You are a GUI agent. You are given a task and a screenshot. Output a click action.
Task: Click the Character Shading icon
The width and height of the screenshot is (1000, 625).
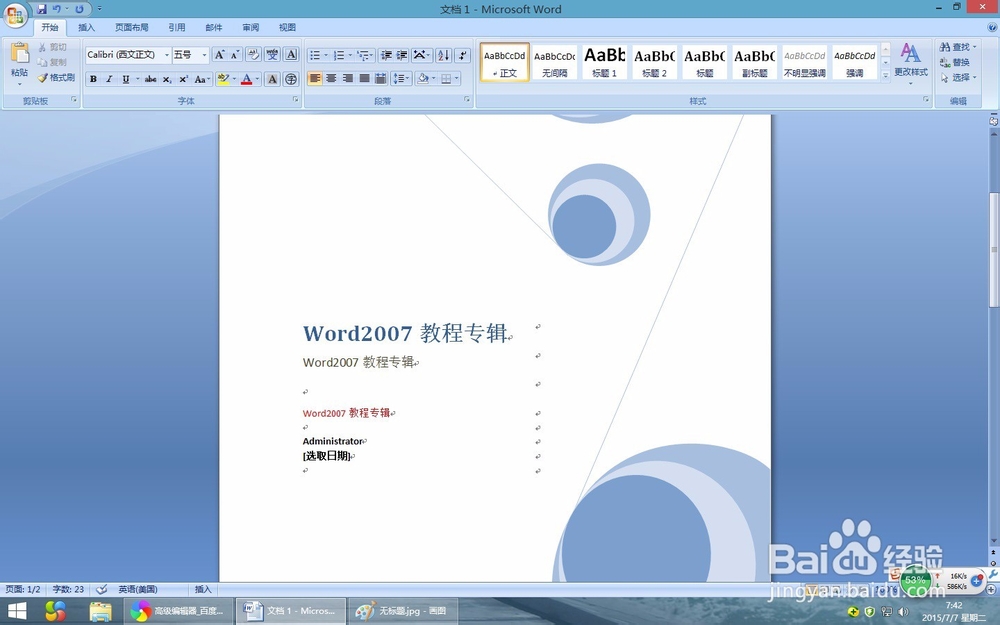pyautogui.click(x=272, y=79)
